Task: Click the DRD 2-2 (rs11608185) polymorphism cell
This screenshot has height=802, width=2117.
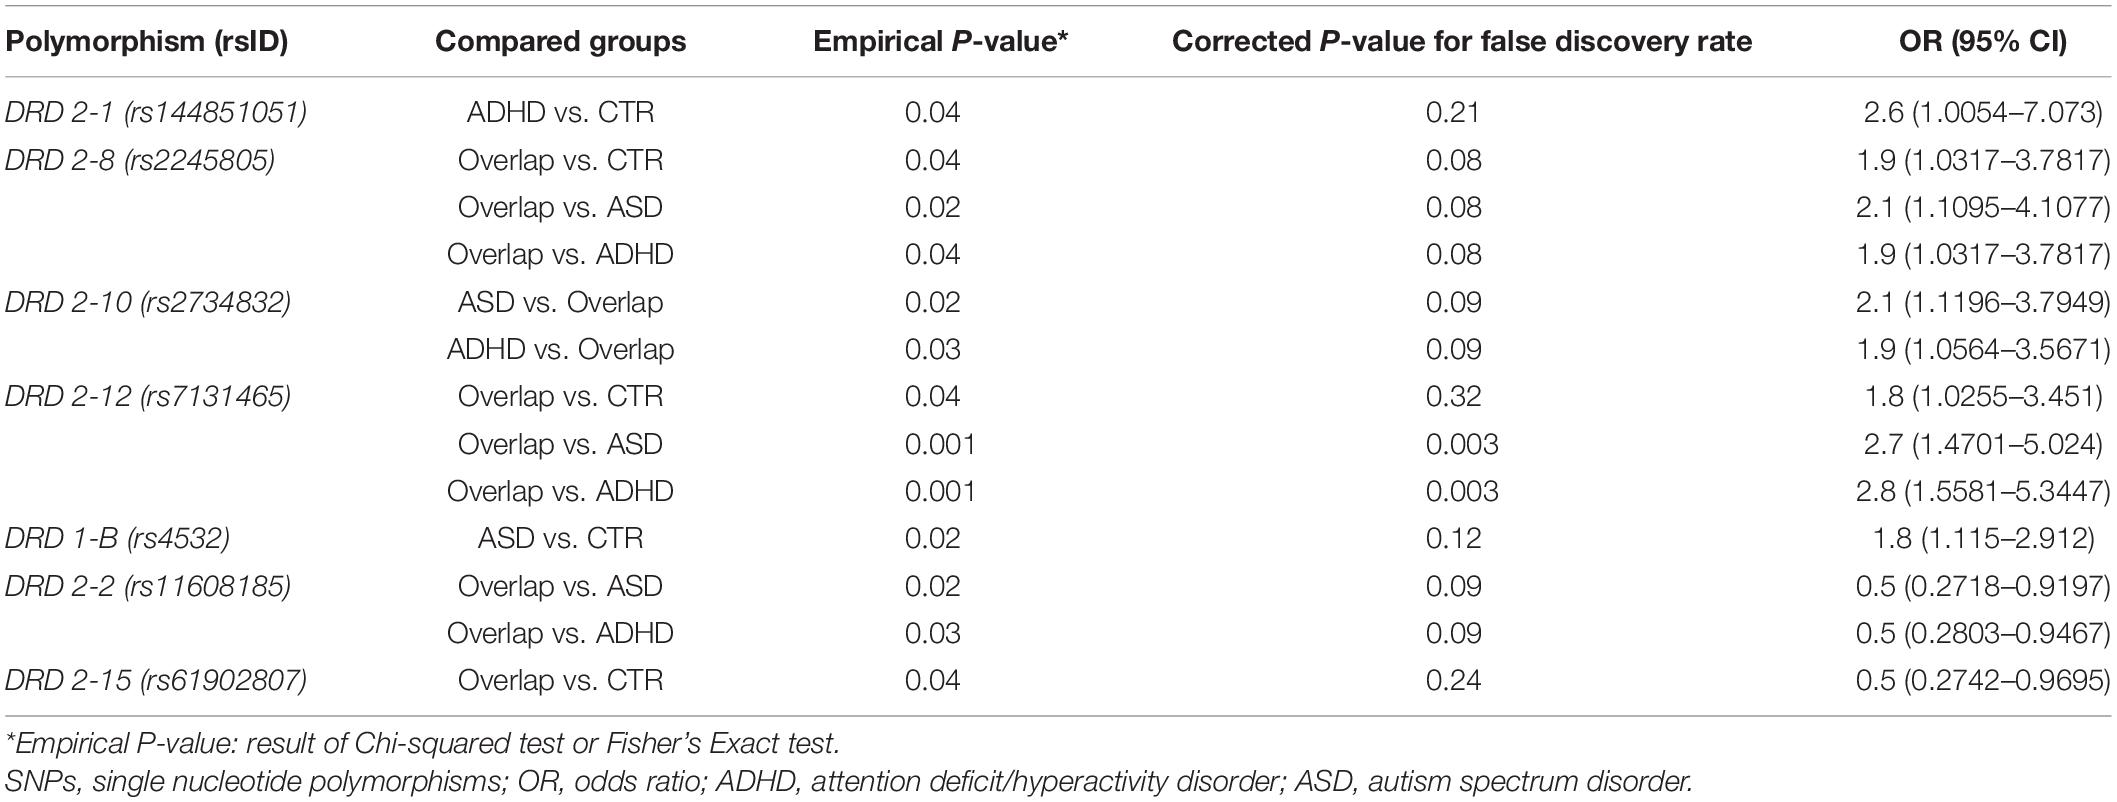Action: pos(148,586)
